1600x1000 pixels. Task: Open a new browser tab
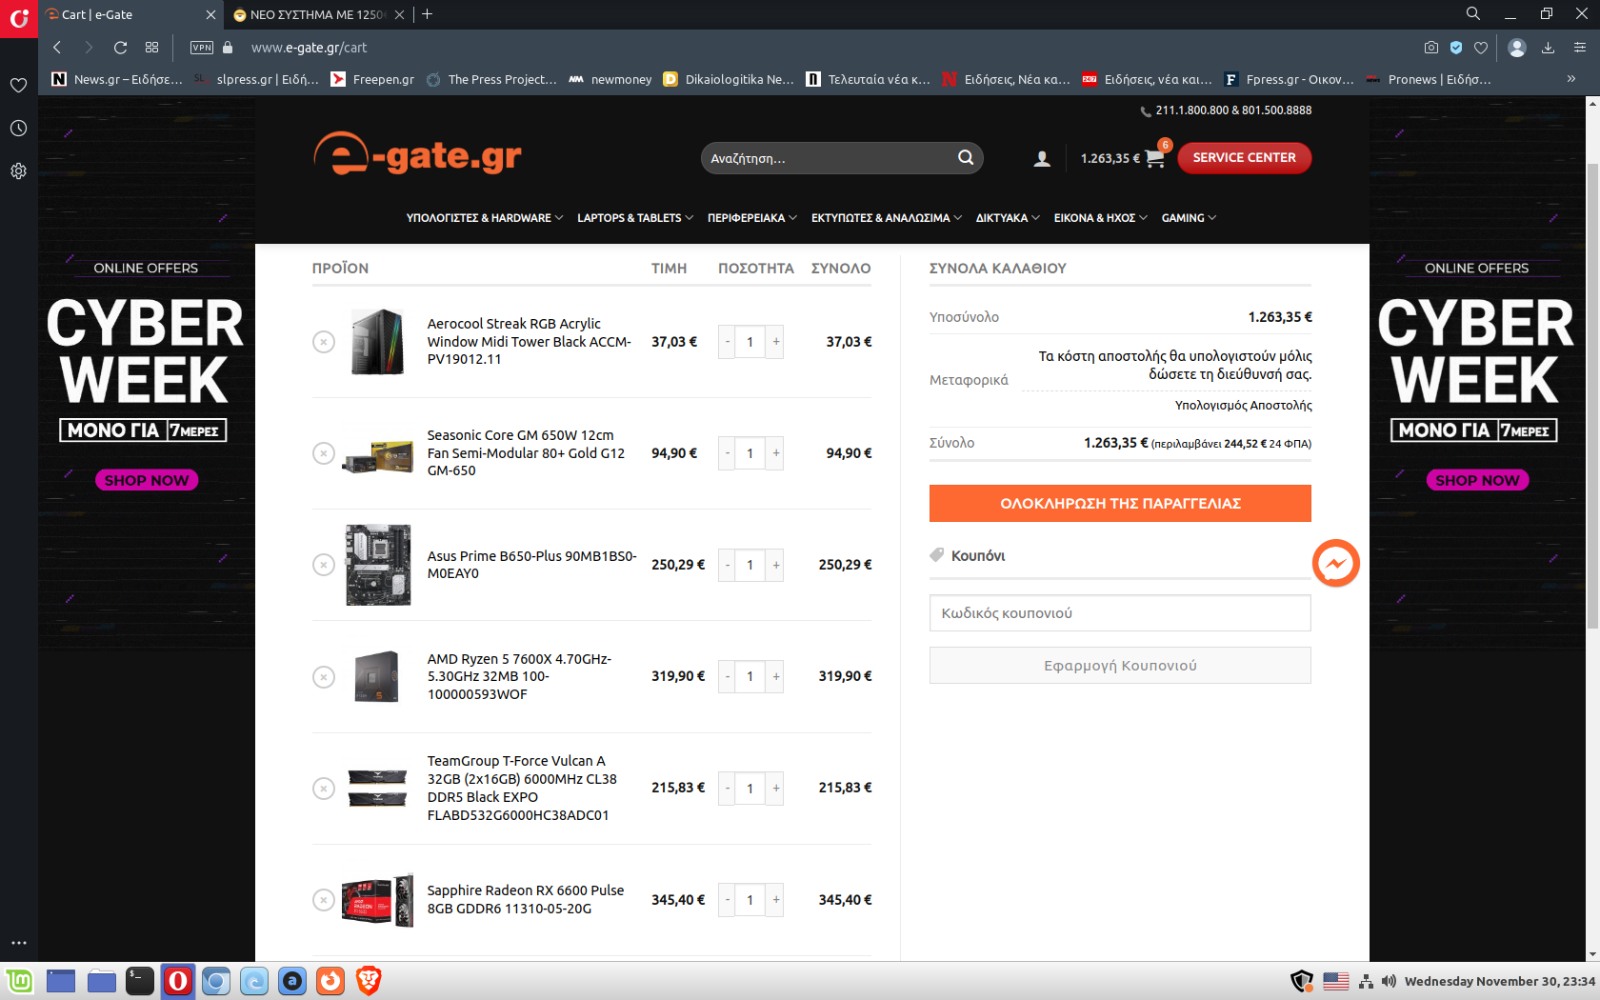click(x=427, y=14)
